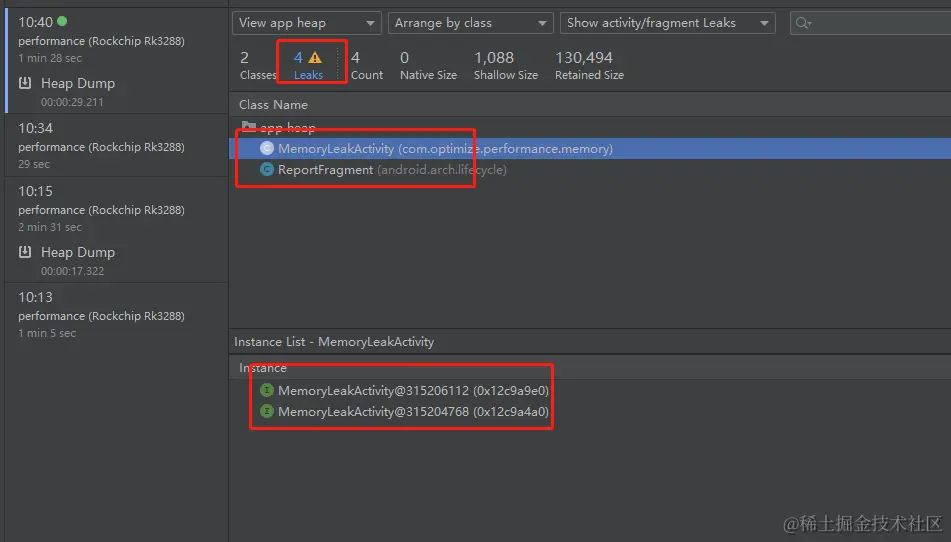
Task: Click the 1 min 28 sec duration text
Action: (x=50, y=58)
